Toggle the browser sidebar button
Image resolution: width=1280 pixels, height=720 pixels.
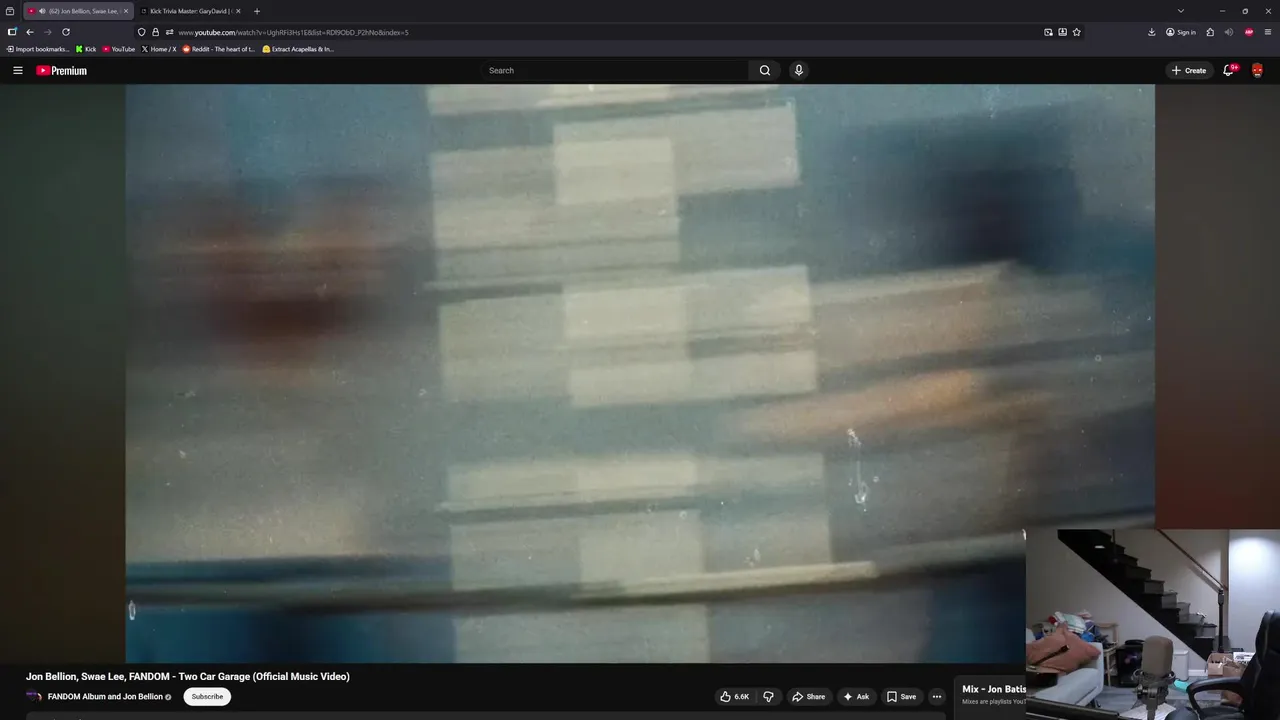pos(12,32)
